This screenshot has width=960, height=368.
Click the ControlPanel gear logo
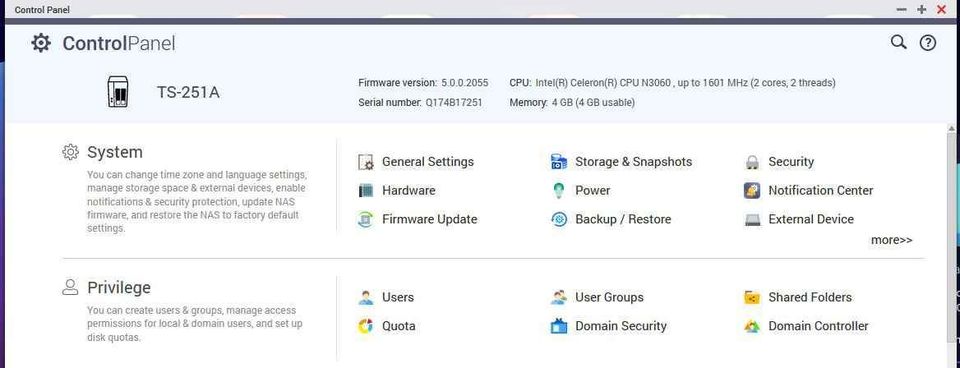point(41,43)
